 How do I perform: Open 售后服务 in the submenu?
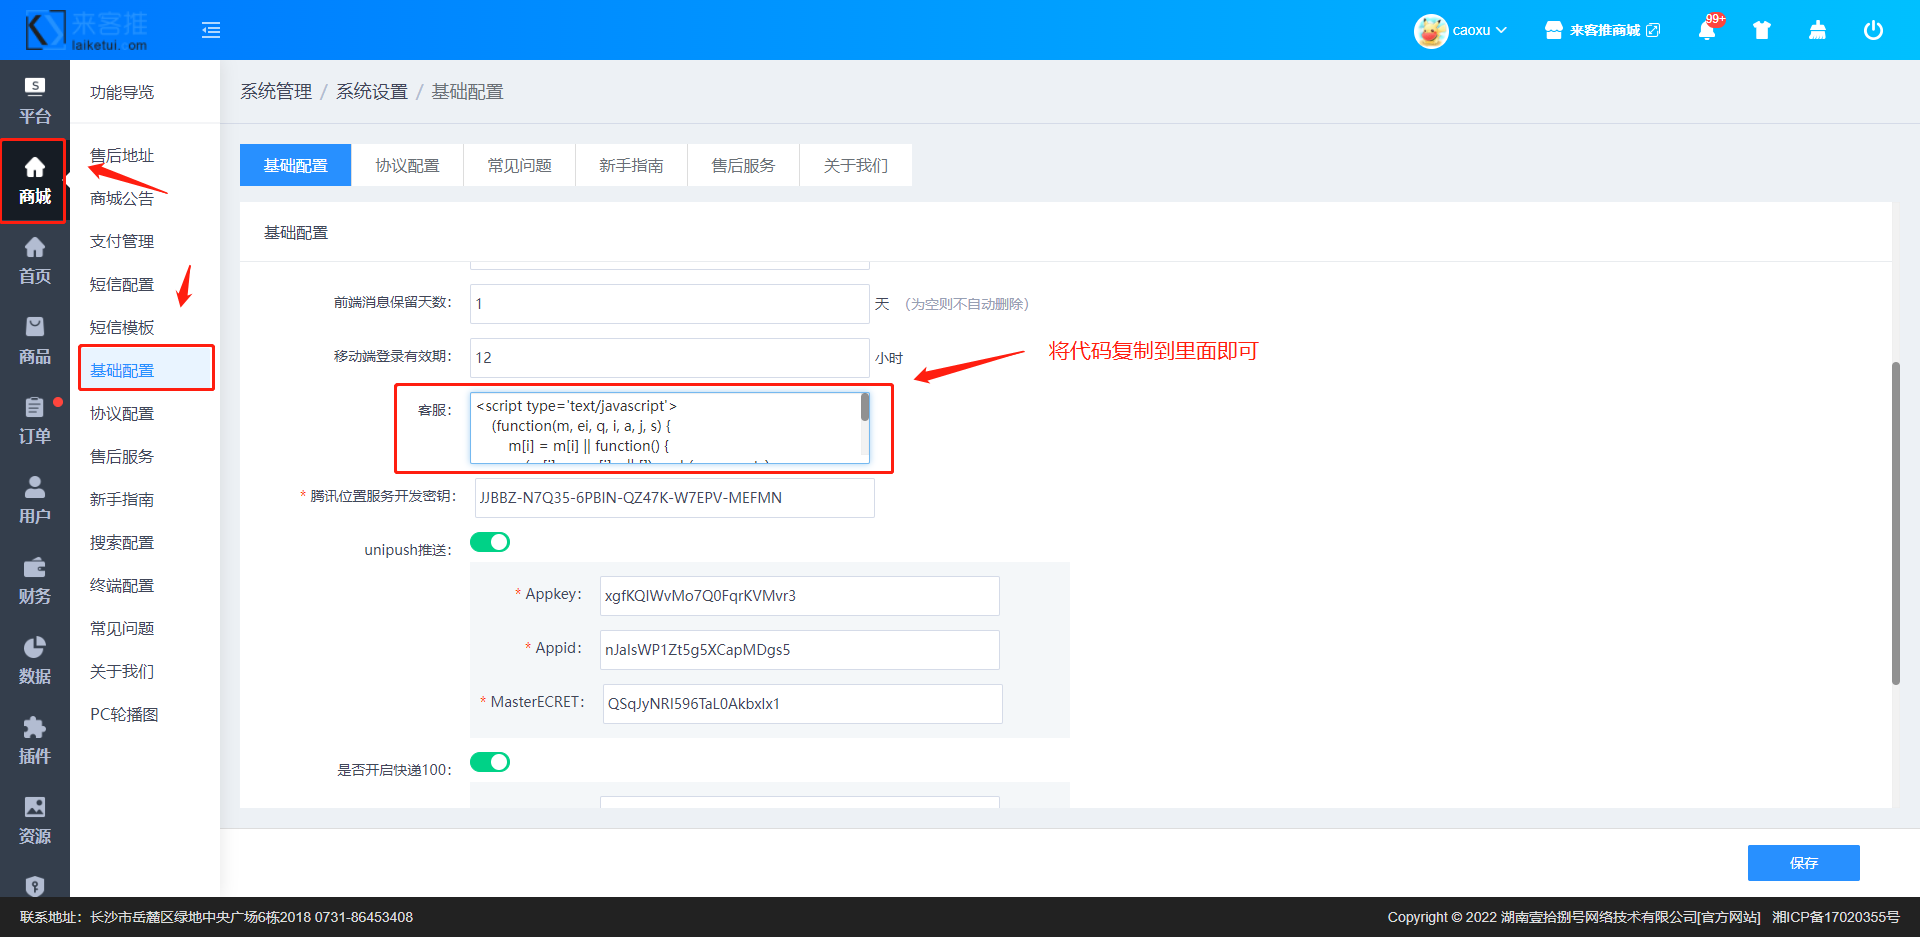coord(122,456)
